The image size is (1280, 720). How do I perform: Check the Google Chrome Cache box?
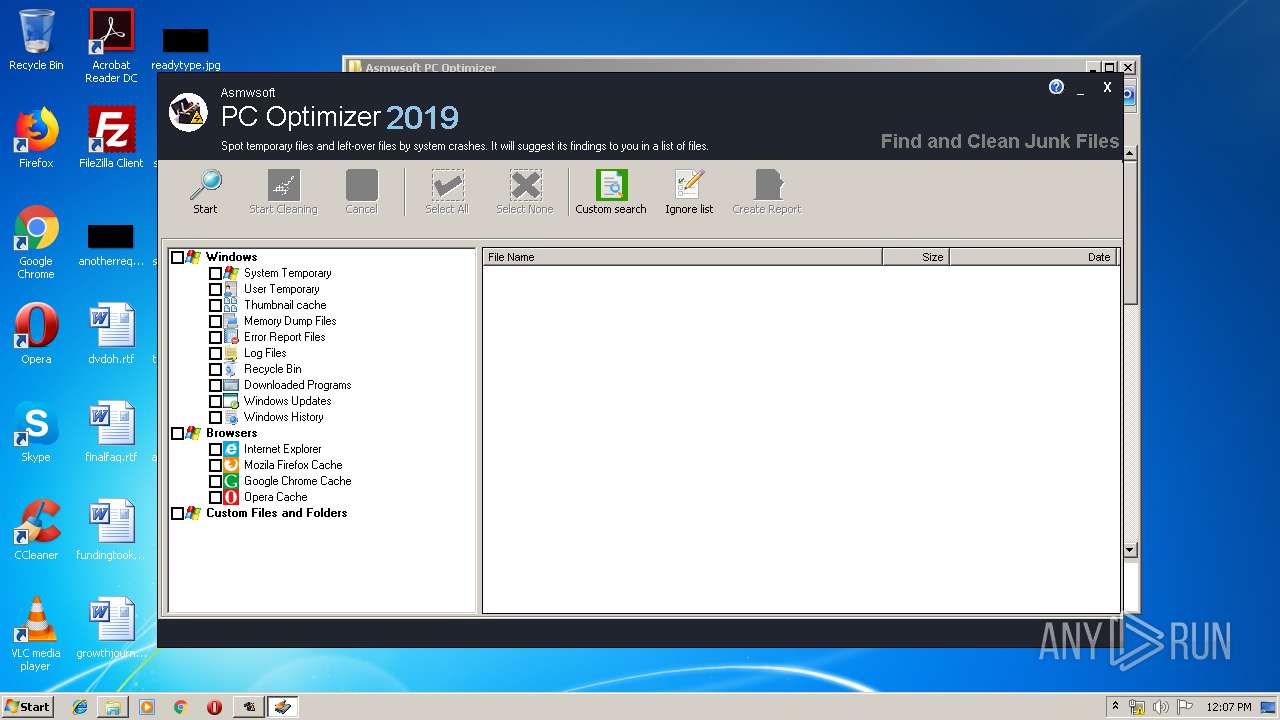click(x=215, y=481)
